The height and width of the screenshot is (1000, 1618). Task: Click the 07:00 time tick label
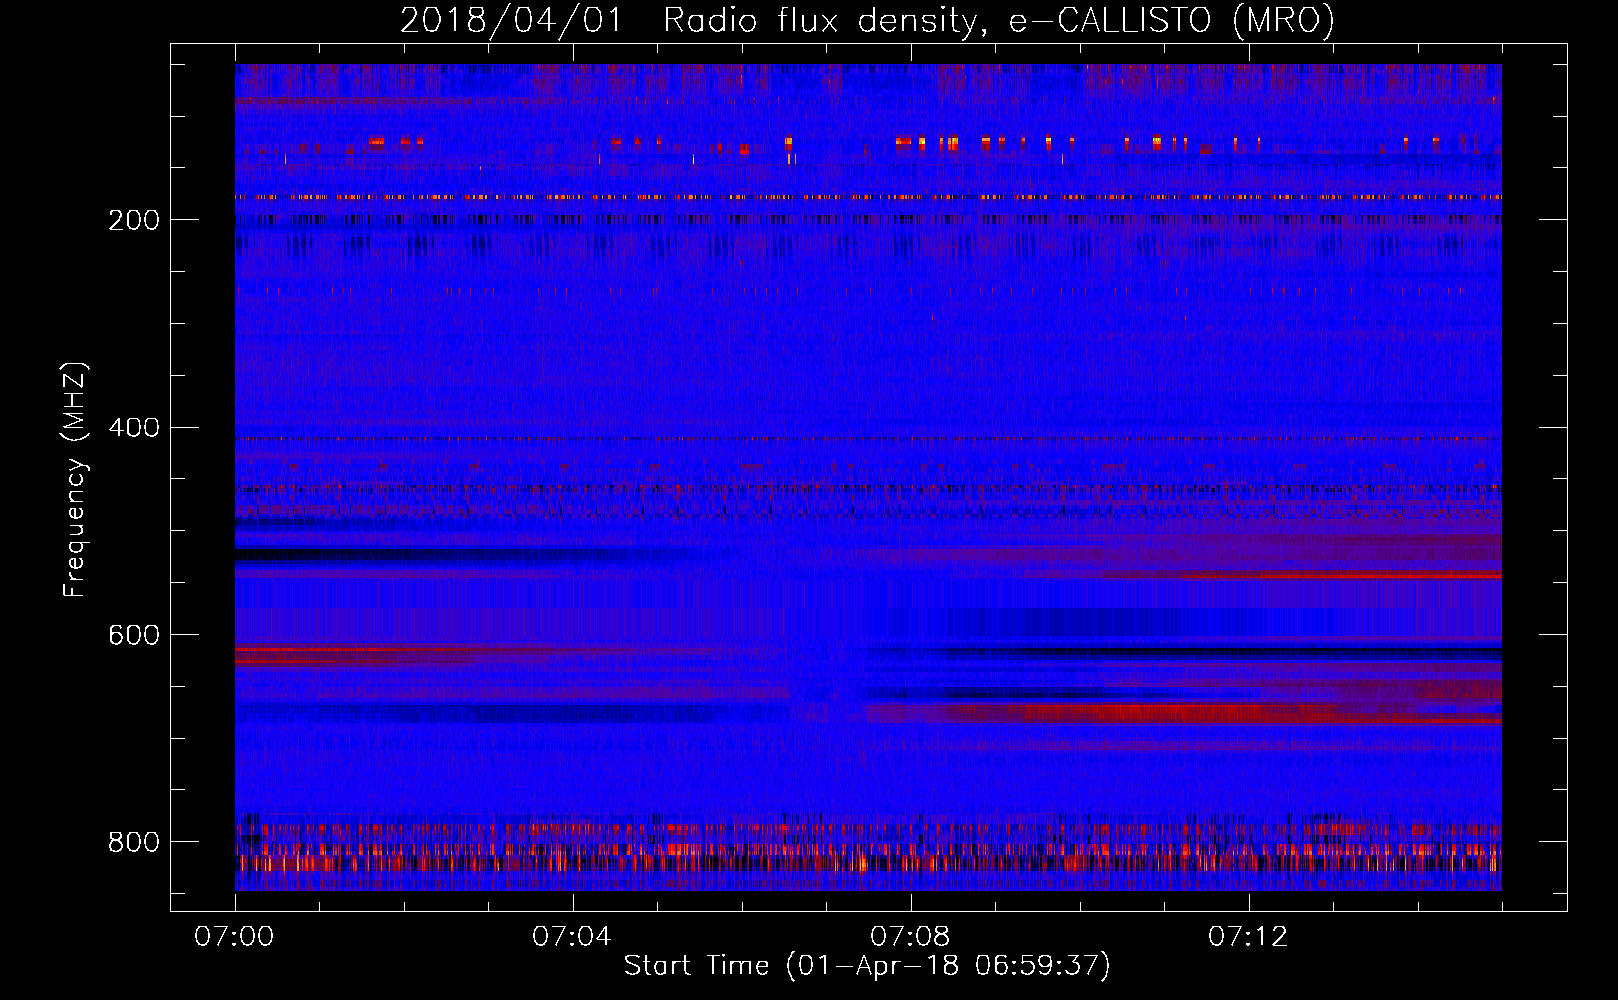coord(234,936)
